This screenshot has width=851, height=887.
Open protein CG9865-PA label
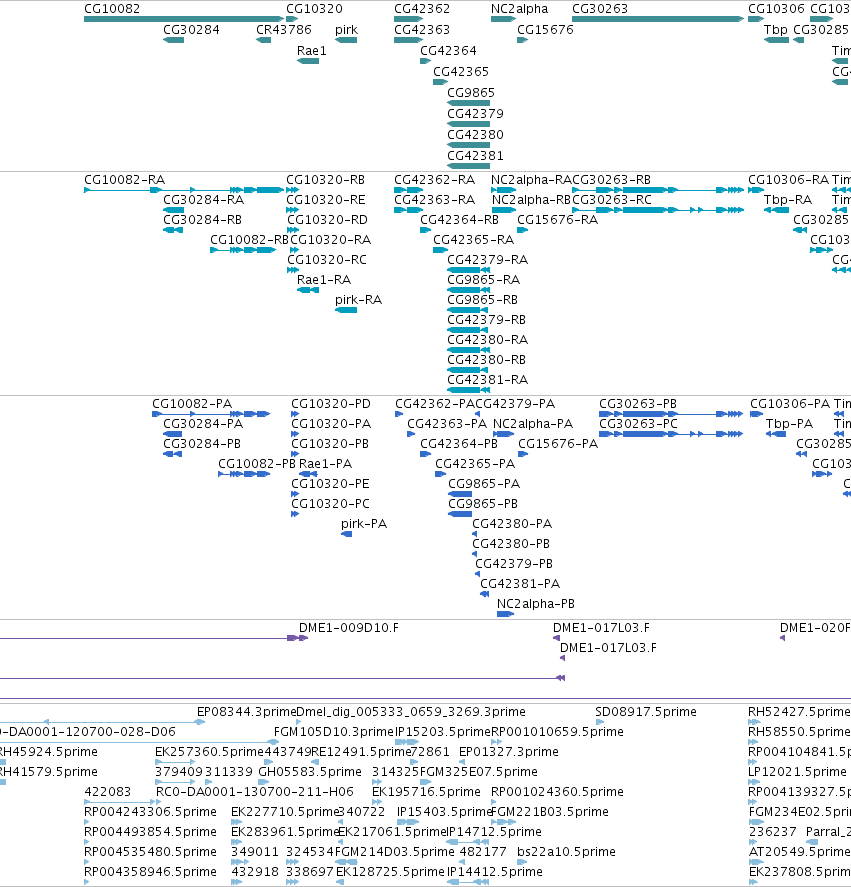click(x=484, y=484)
